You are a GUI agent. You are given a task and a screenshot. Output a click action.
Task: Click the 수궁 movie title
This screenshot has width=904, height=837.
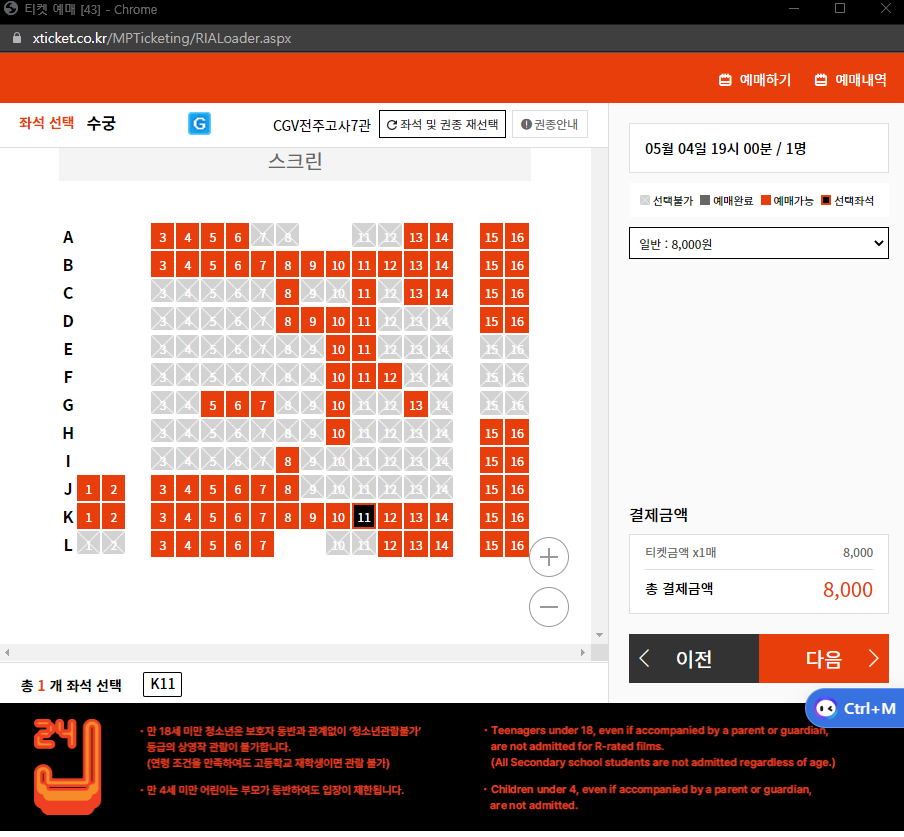(x=101, y=123)
